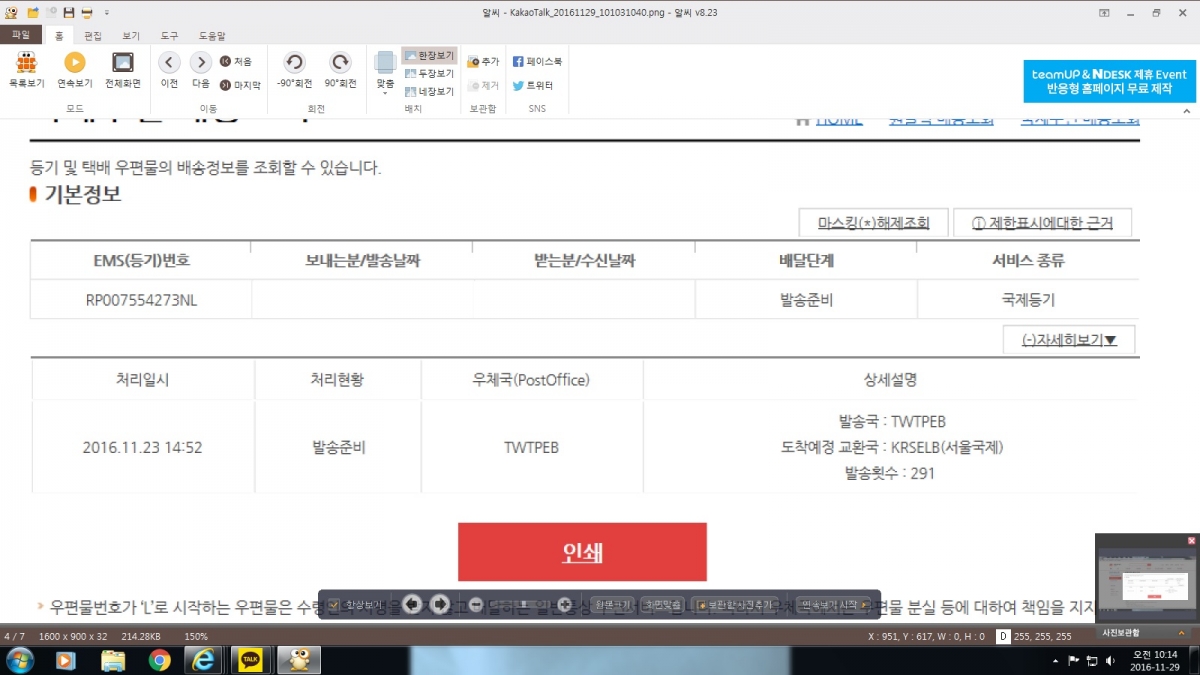Click the save icon in the title bar
Screen dimensions: 1200x675
coord(68,12)
